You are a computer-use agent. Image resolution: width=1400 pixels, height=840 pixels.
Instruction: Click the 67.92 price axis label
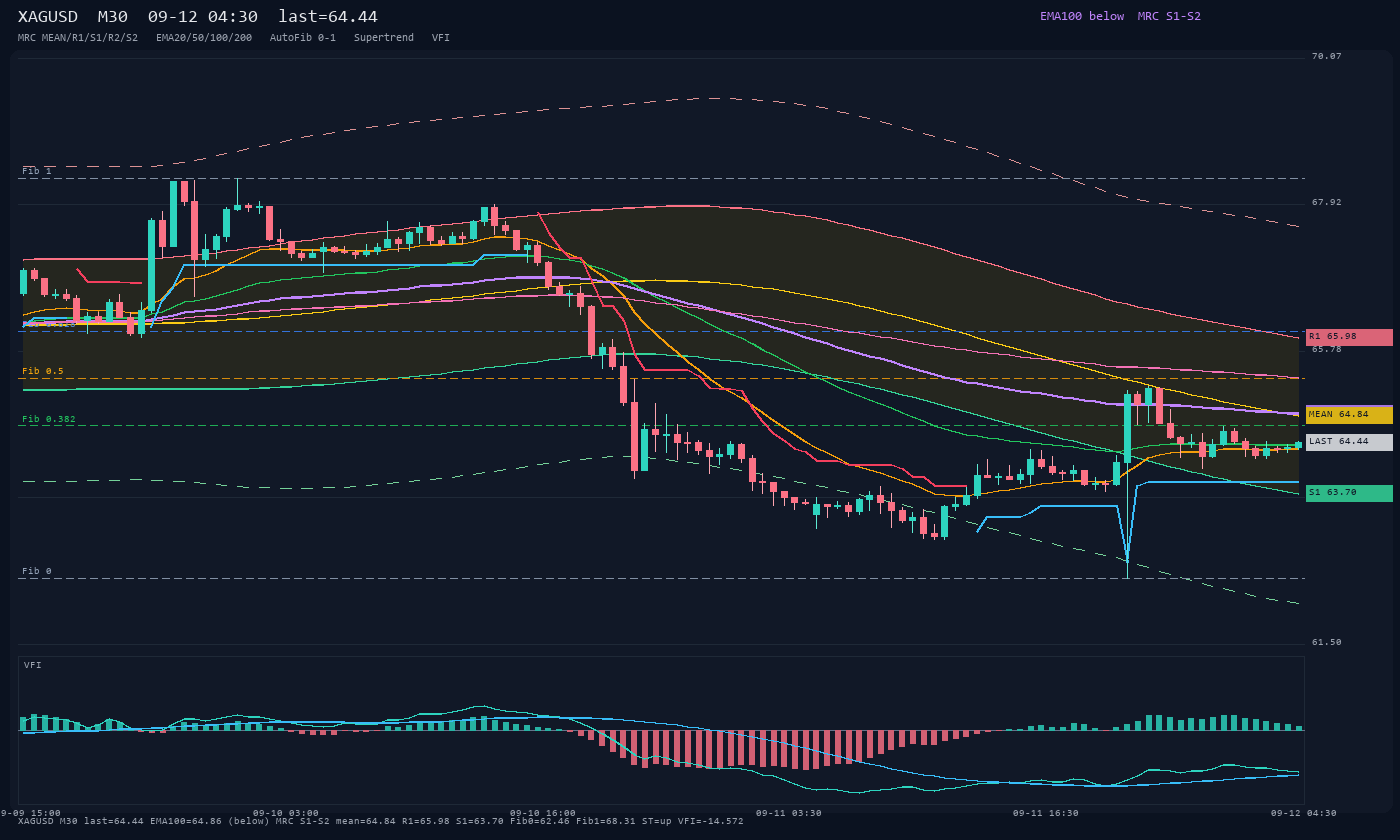click(1327, 202)
